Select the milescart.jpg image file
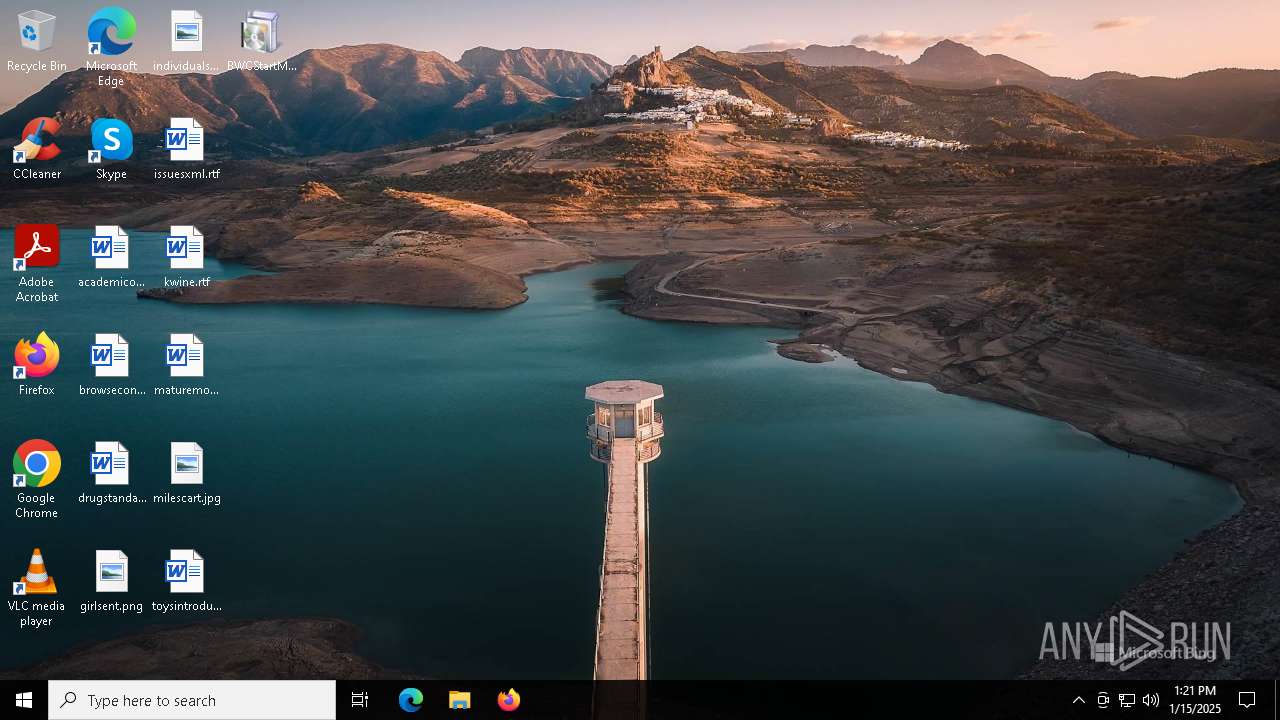Image resolution: width=1280 pixels, height=720 pixels. coord(186,473)
